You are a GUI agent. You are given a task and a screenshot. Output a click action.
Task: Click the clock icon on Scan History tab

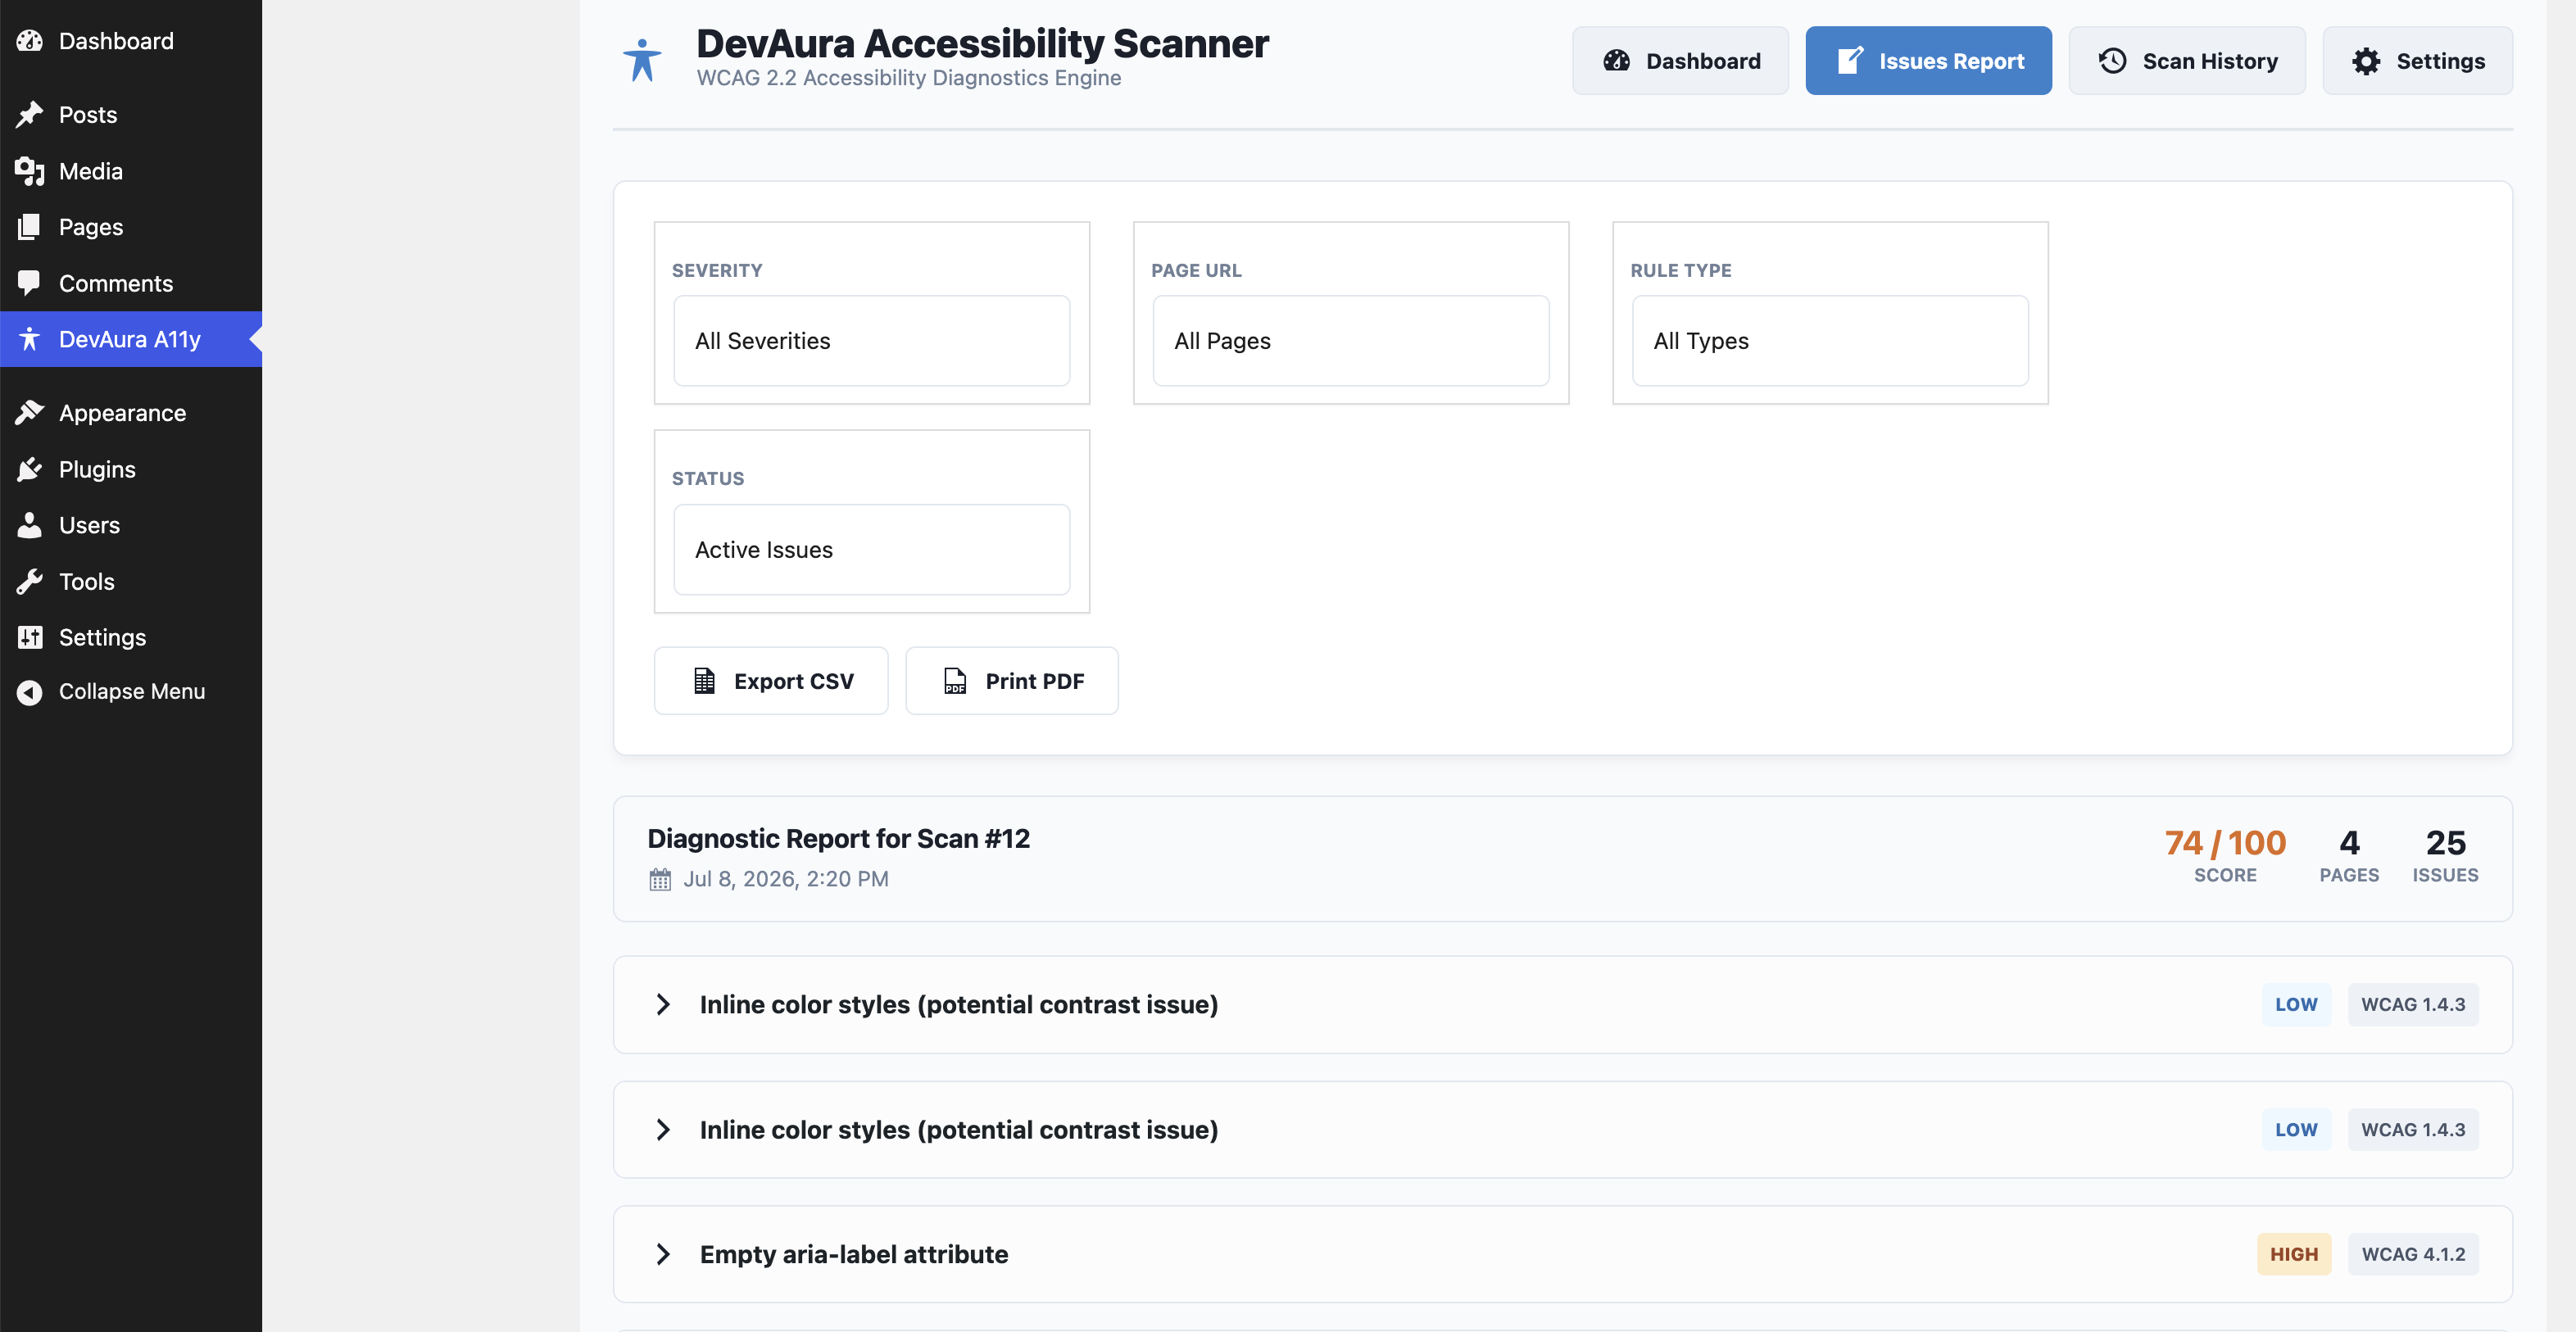pyautogui.click(x=2112, y=61)
